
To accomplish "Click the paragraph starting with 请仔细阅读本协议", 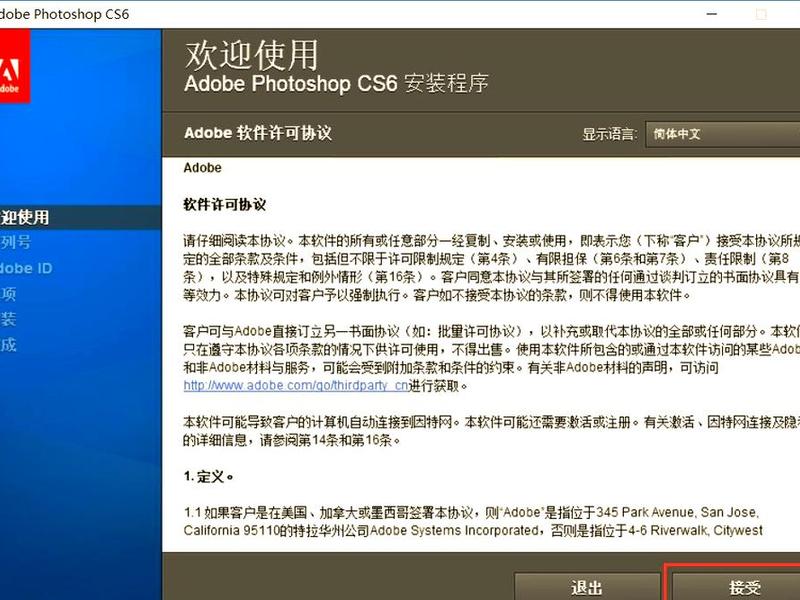I will tap(491, 268).
